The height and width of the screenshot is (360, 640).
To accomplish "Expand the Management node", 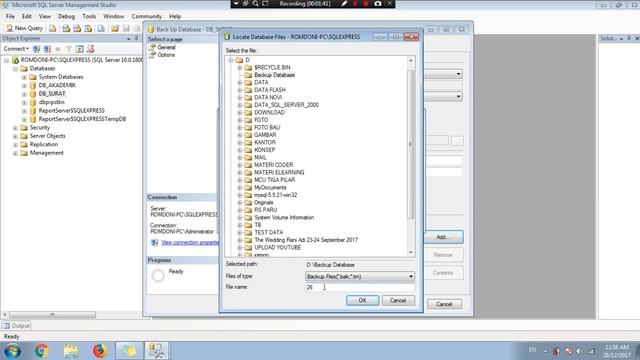I will [x=16, y=153].
